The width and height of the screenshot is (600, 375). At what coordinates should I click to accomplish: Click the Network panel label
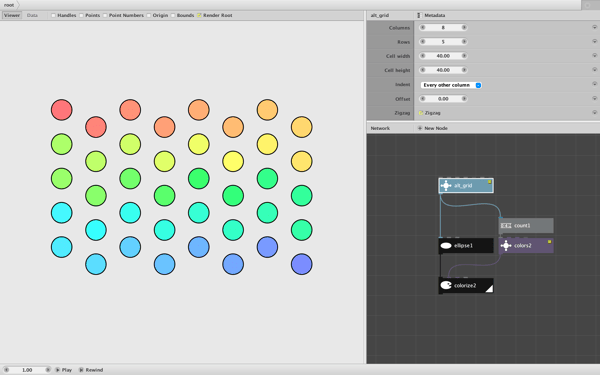[380, 128]
